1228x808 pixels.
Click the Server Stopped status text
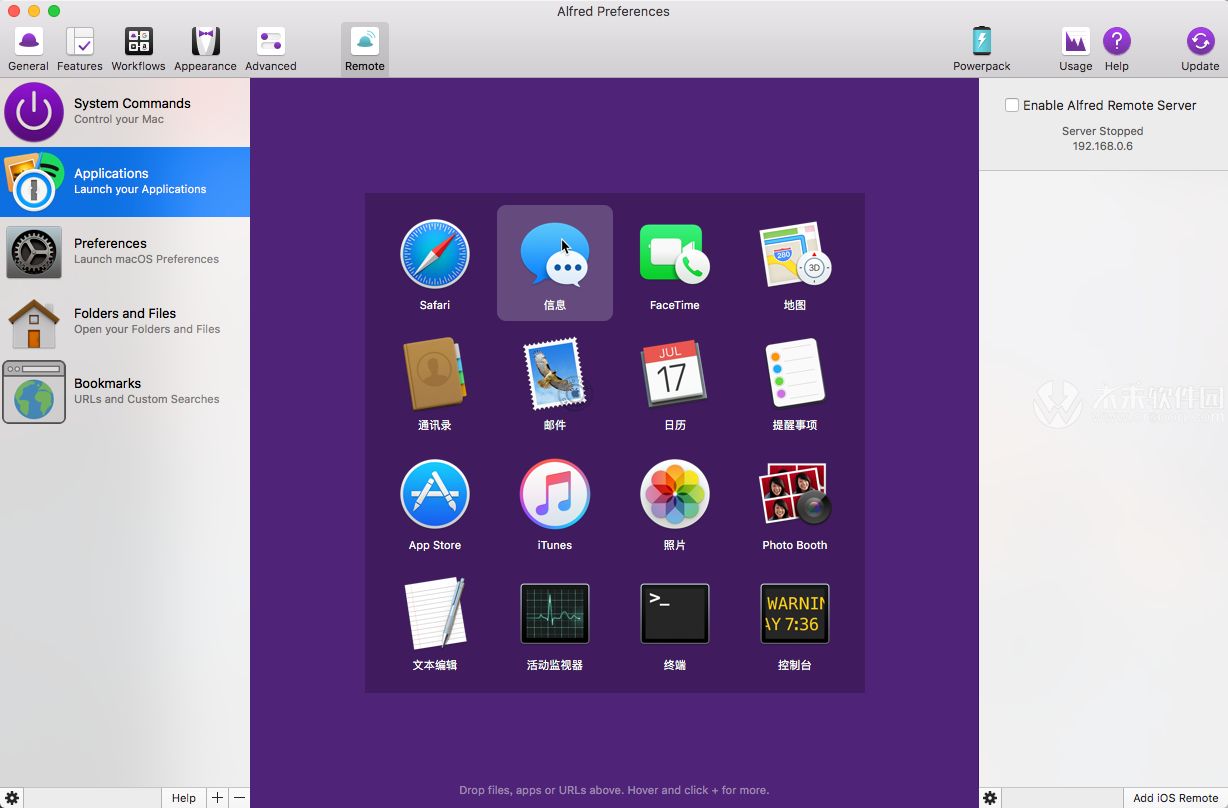point(1102,131)
